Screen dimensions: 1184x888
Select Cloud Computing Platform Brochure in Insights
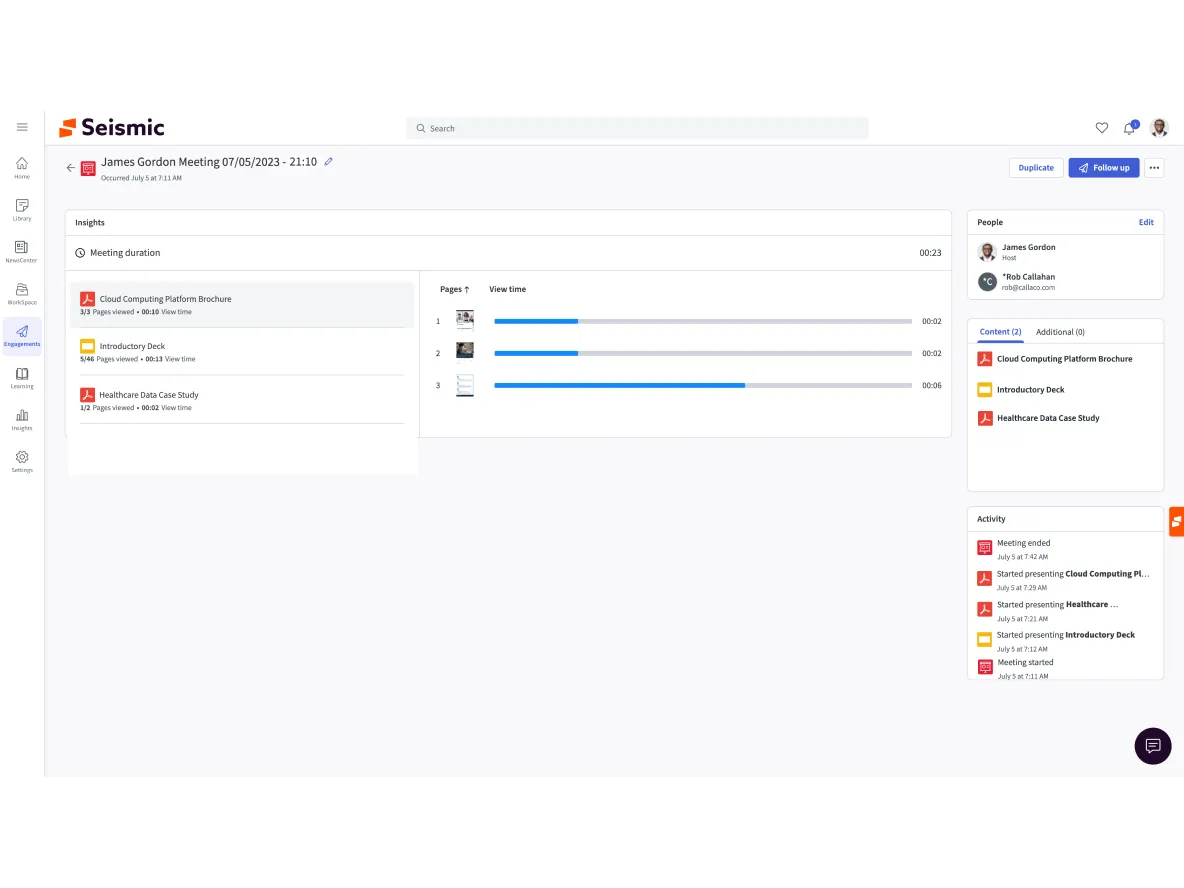click(242, 304)
